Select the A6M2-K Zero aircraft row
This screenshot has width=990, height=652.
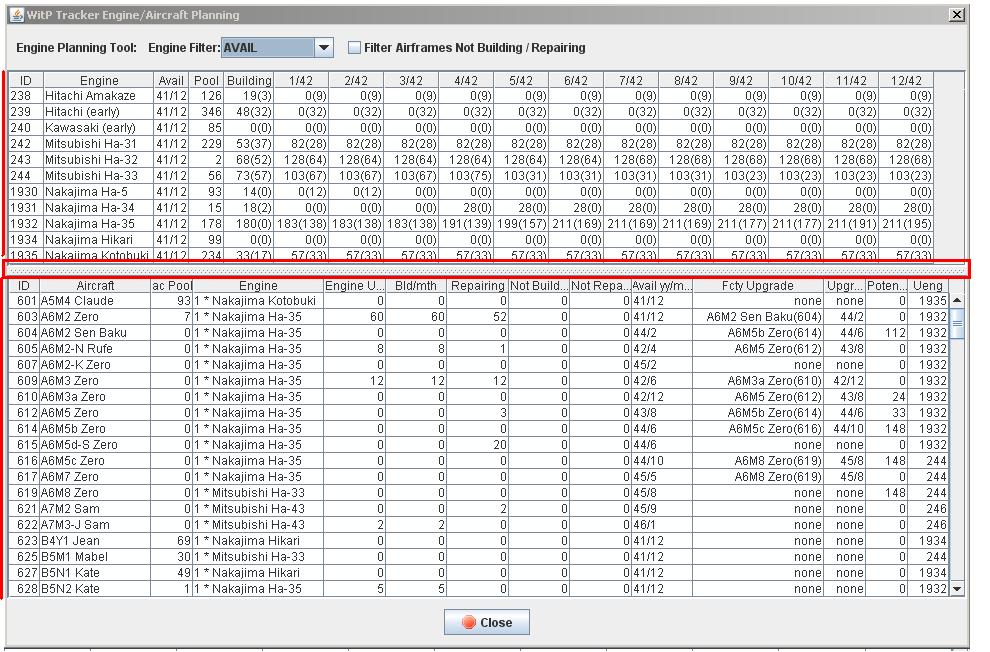pos(479,365)
